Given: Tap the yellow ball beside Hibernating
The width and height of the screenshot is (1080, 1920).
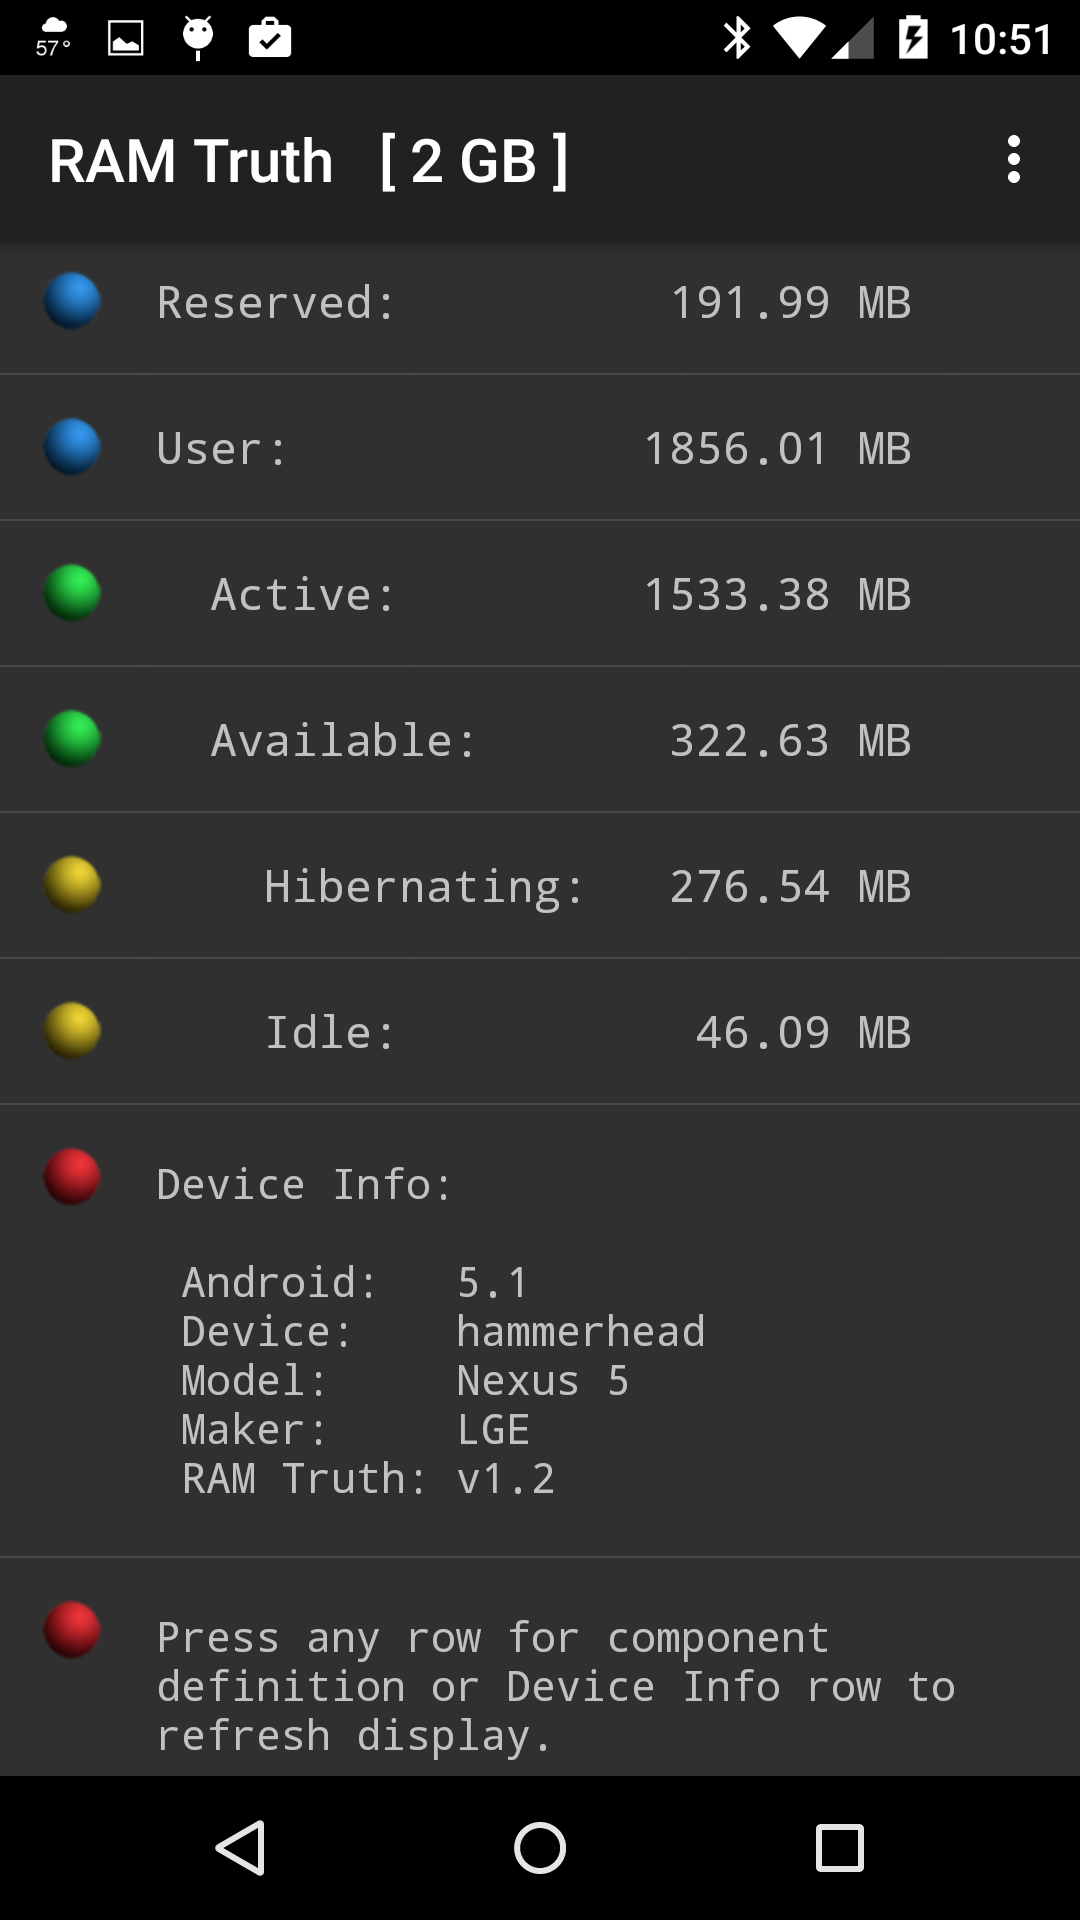Looking at the screenshot, I should (x=72, y=885).
